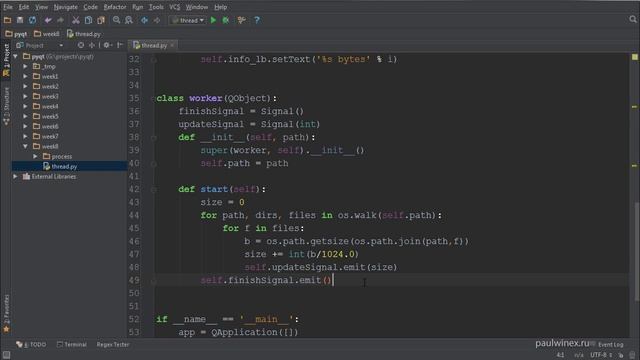Image resolution: width=640 pixels, height=360 pixels.
Task: Click the Hide Project panel icon
Action: point(120,45)
